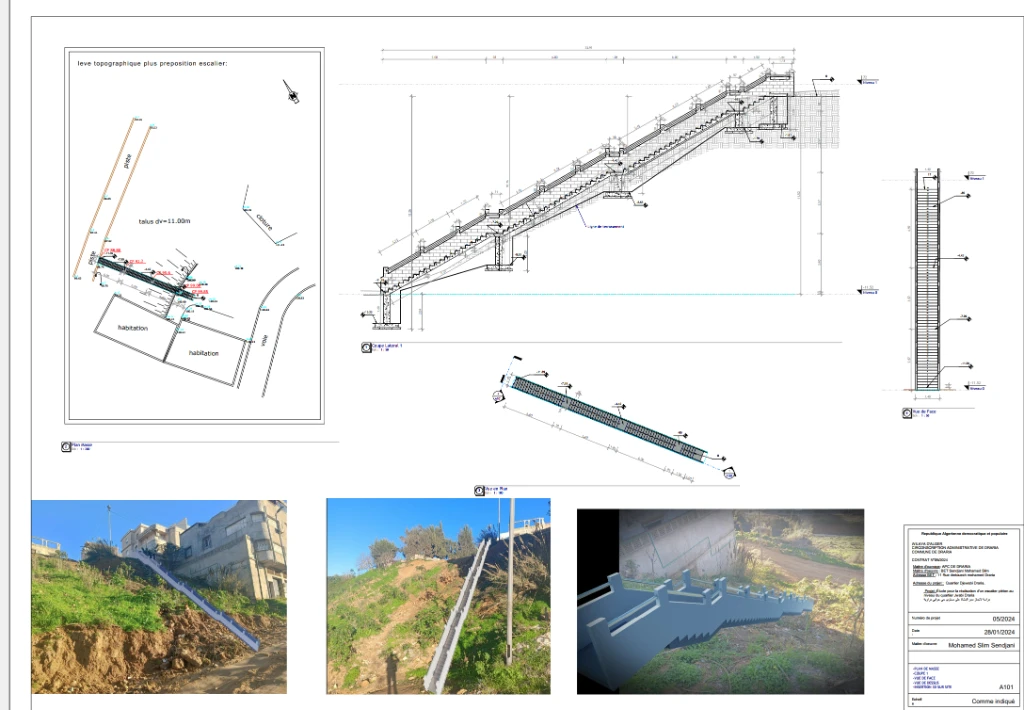
Task: Click the left 'habitation' building label
Action: coord(133,328)
